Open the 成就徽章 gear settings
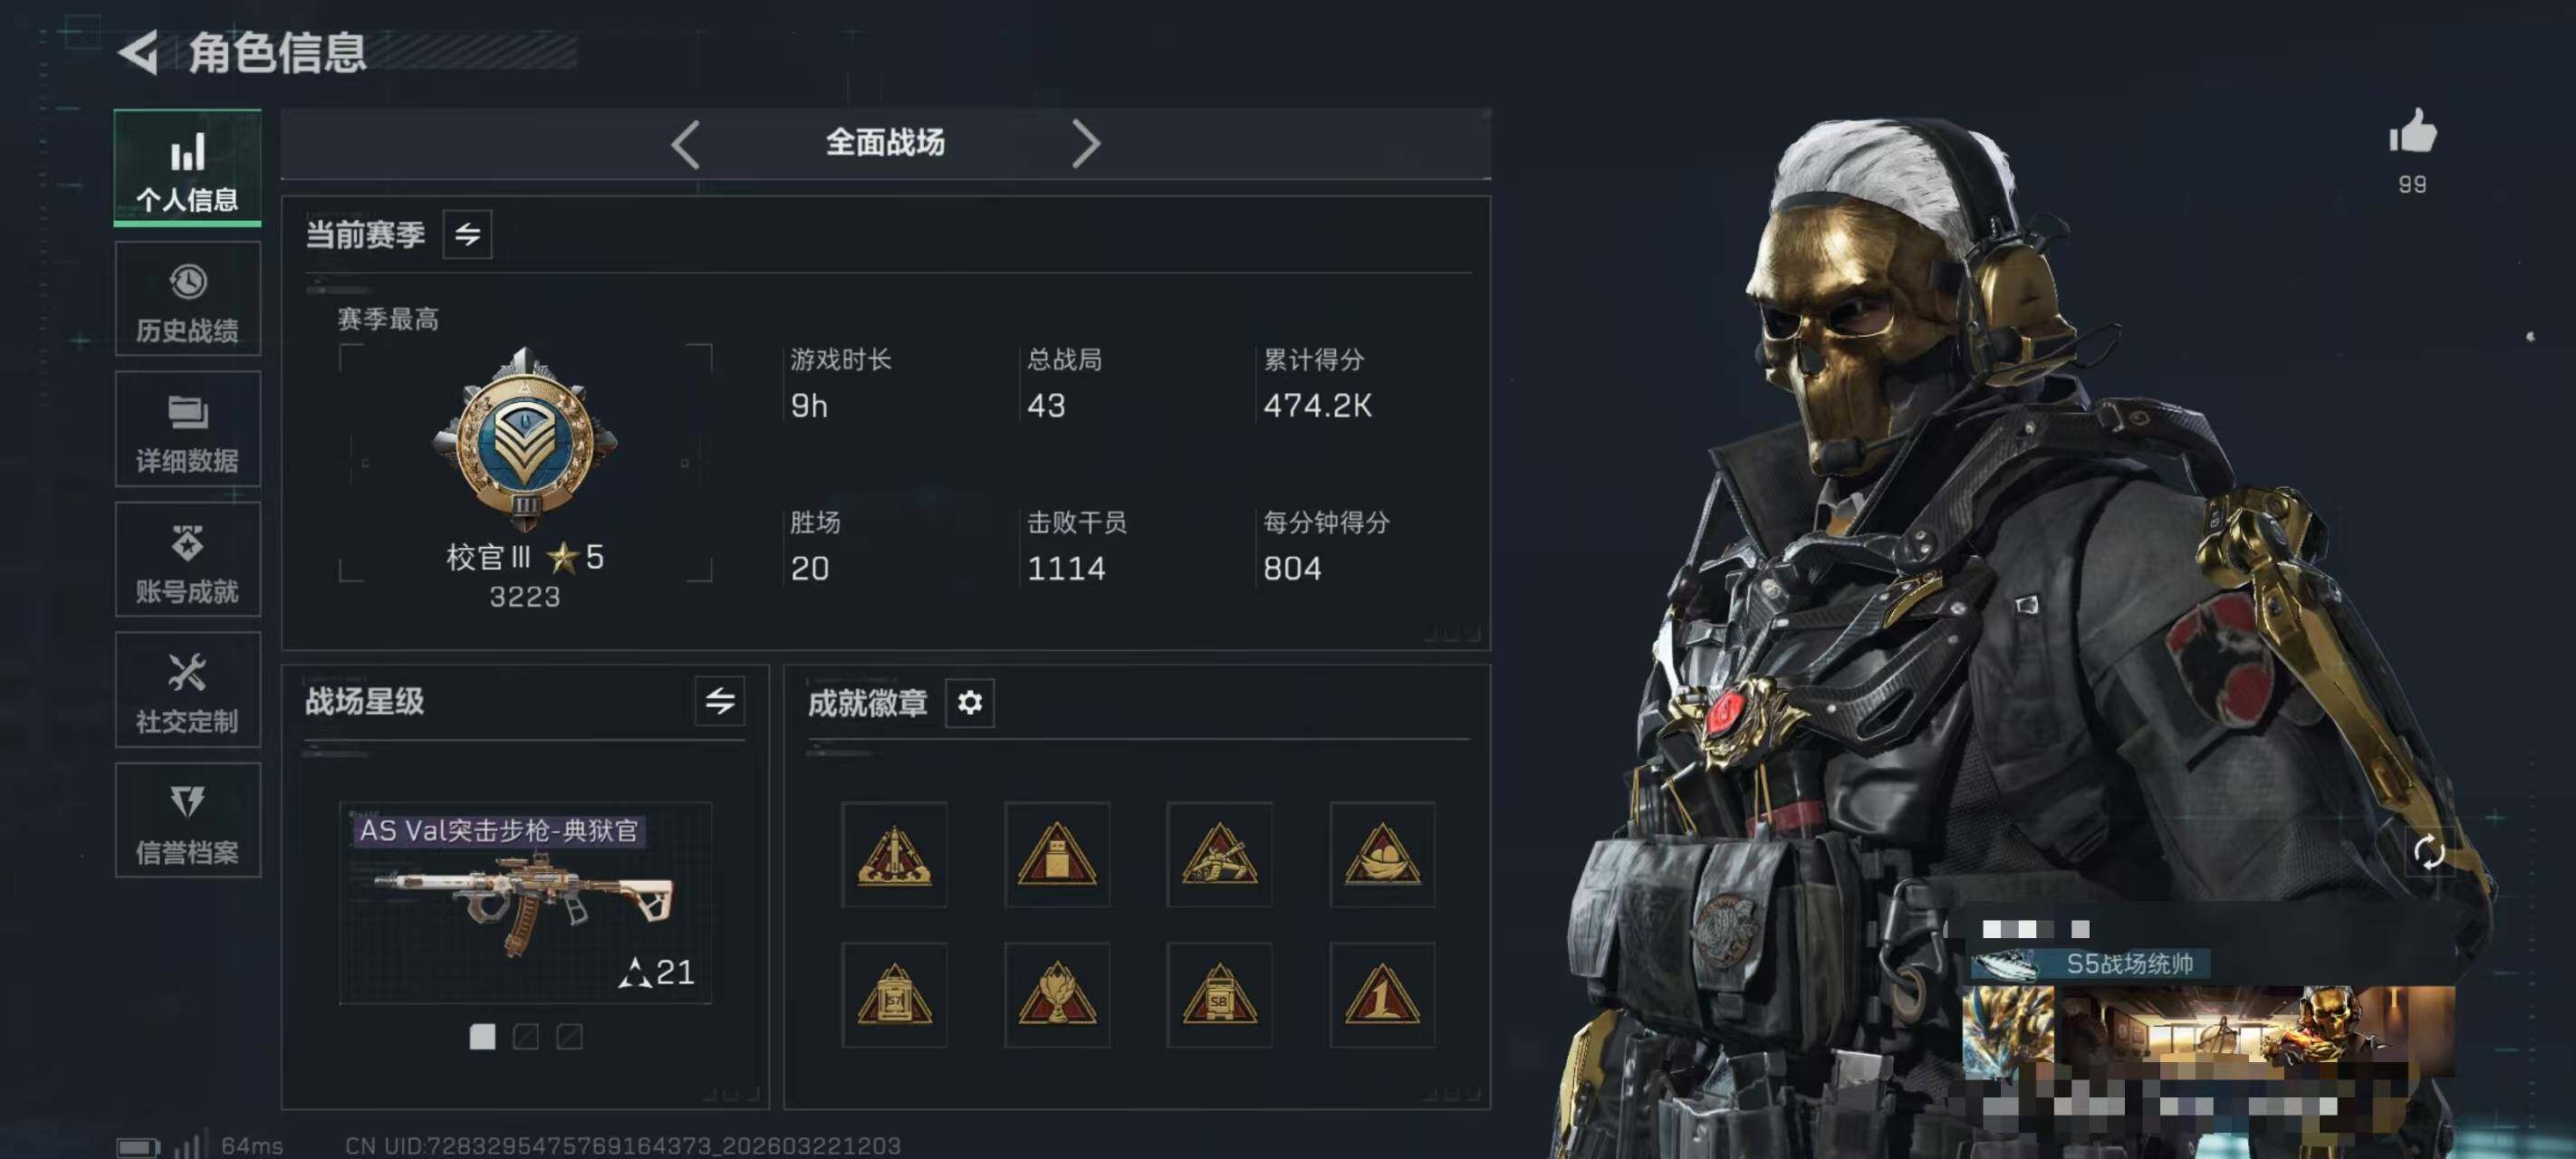2576x1159 pixels. [969, 703]
